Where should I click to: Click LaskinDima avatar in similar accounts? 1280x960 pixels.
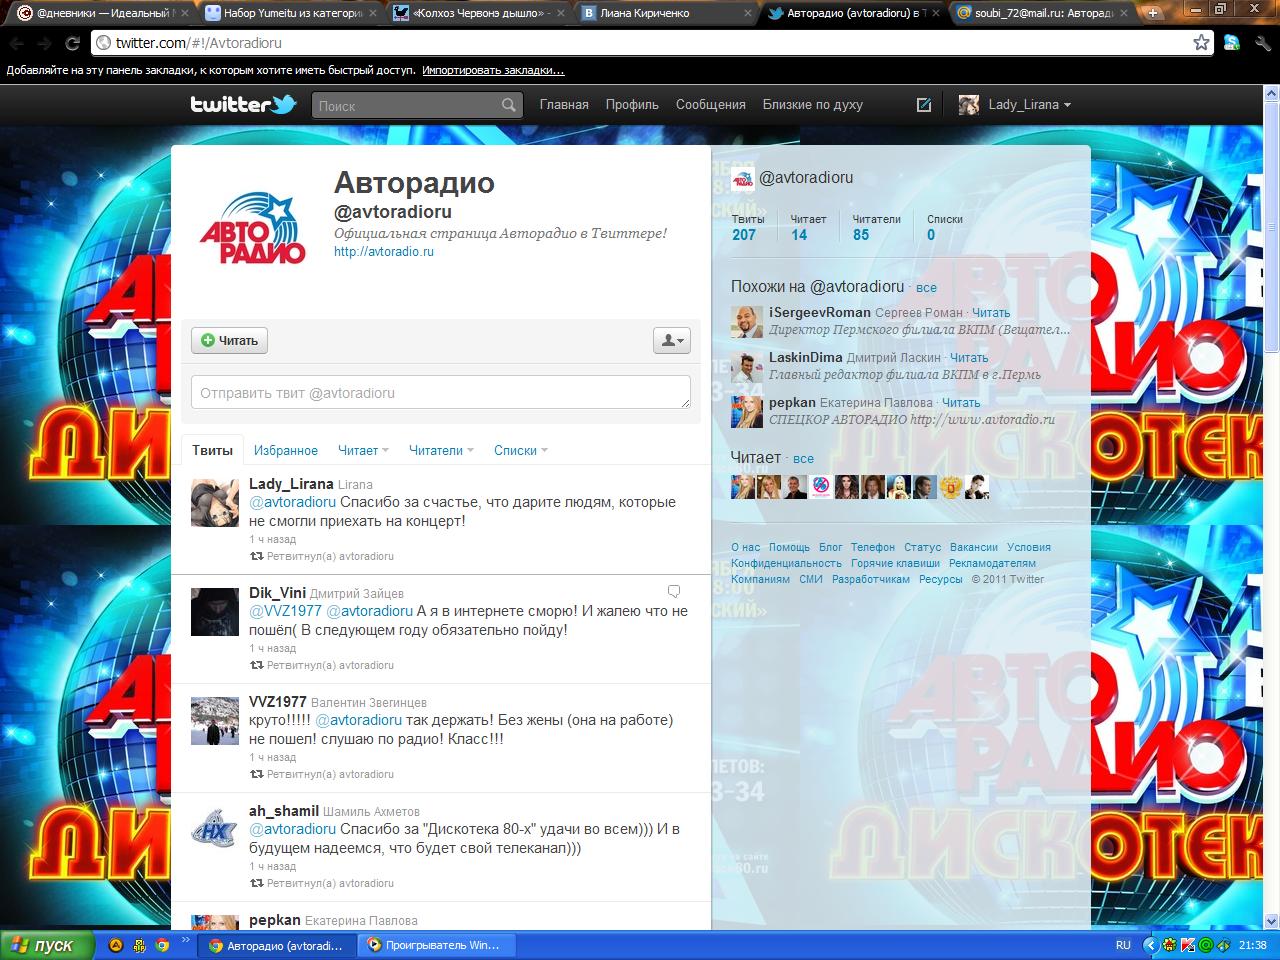(747, 367)
